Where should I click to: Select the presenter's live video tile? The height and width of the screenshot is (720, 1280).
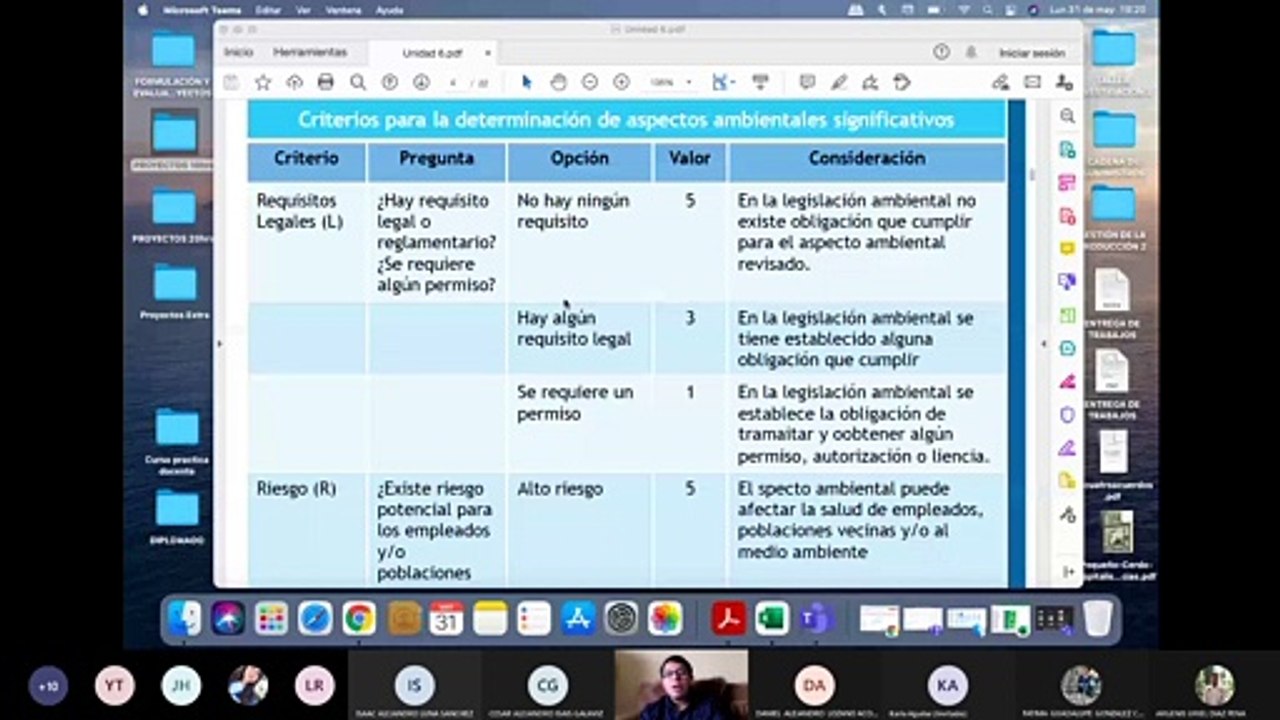pos(681,685)
